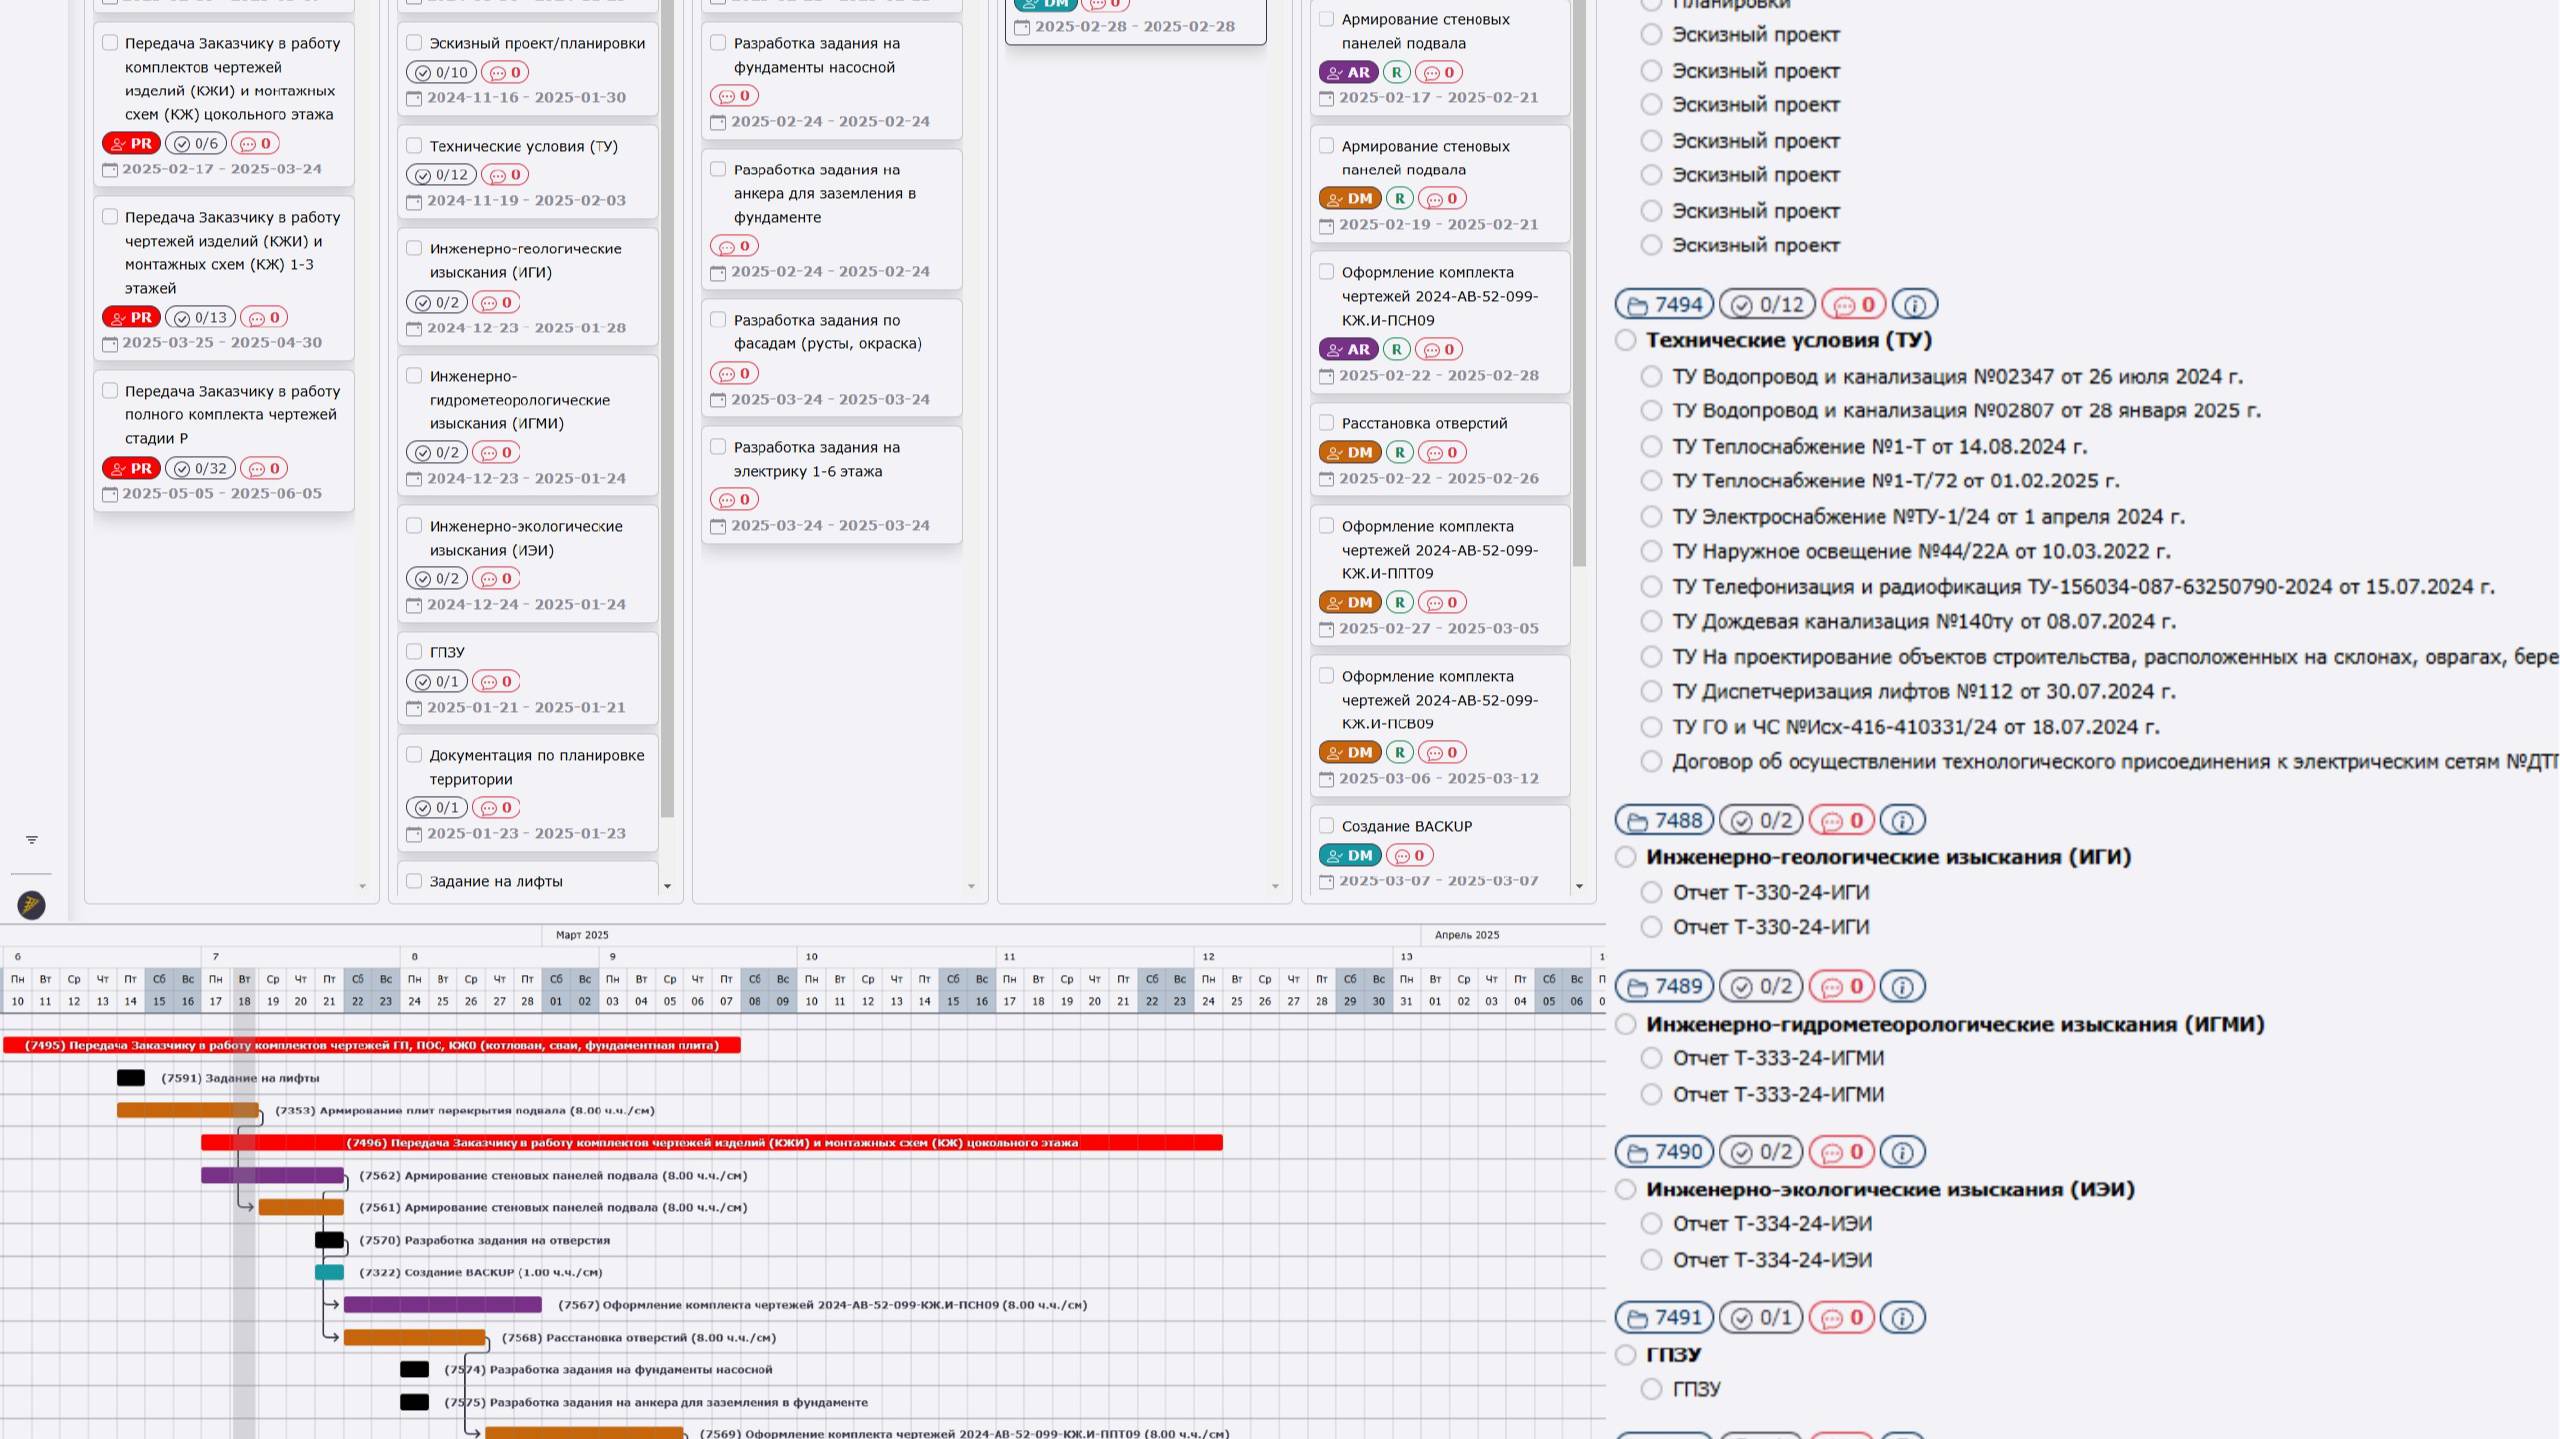The image size is (2560, 1439).
Task: Click green R badge on Расстановка отверстий card
Action: (1400, 453)
